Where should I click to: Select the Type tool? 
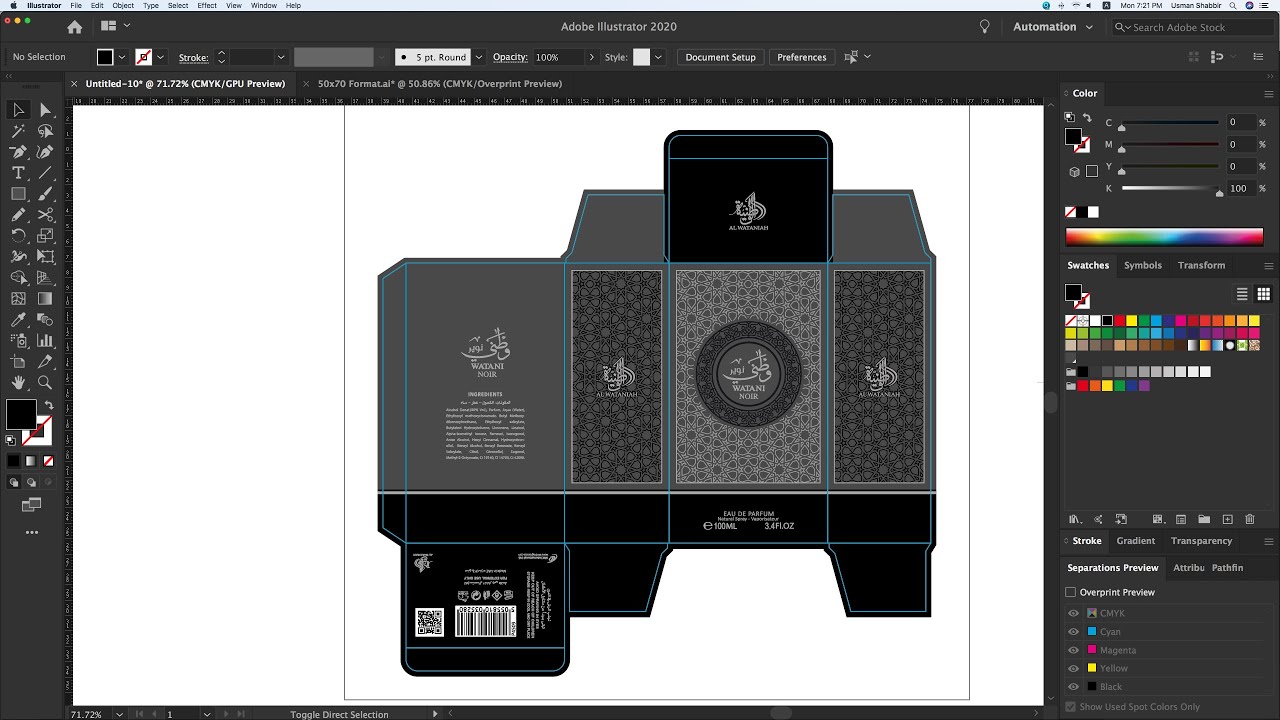point(18,173)
